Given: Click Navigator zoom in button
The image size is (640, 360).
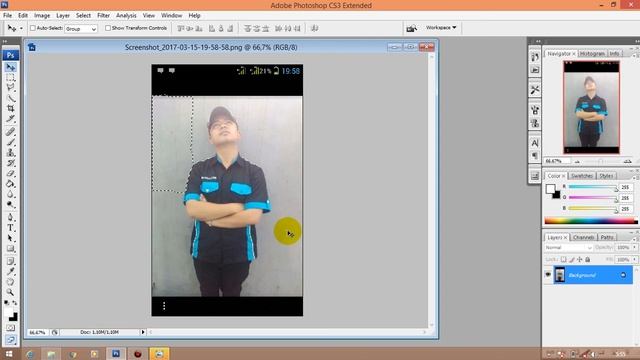Looking at the screenshot, I should point(627,162).
